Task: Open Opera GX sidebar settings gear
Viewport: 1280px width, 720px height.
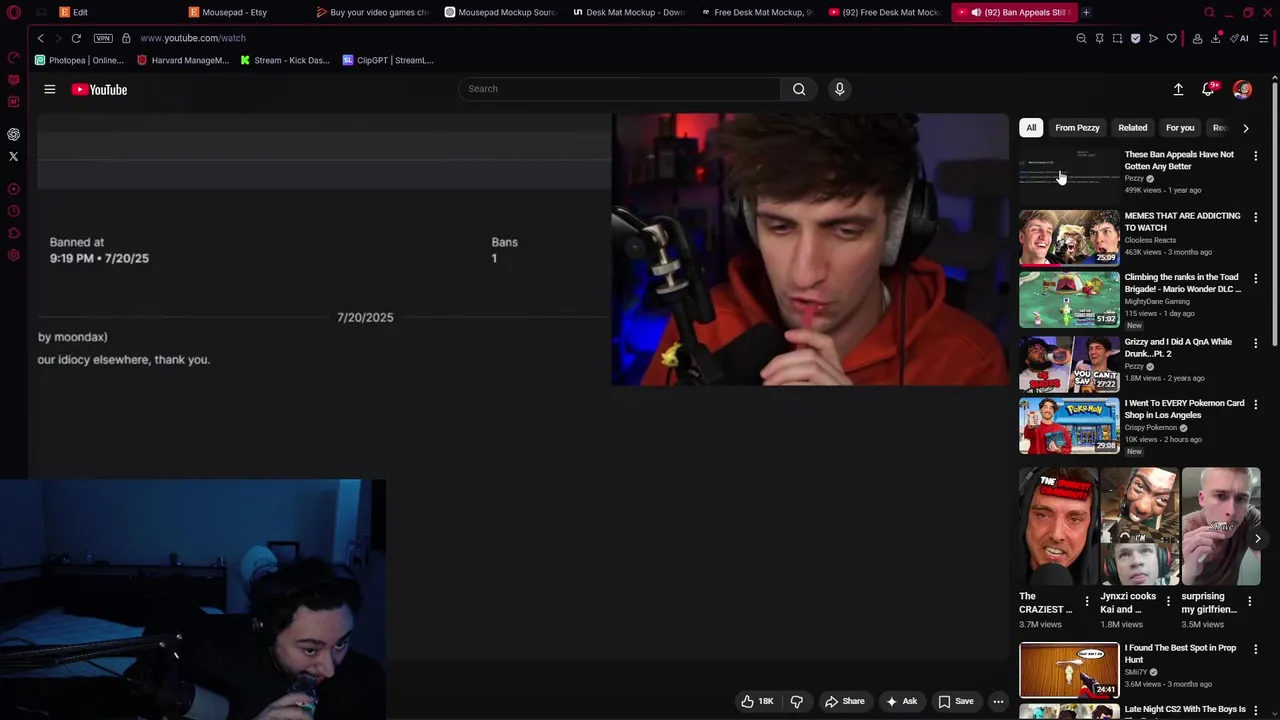Action: tap(13, 255)
